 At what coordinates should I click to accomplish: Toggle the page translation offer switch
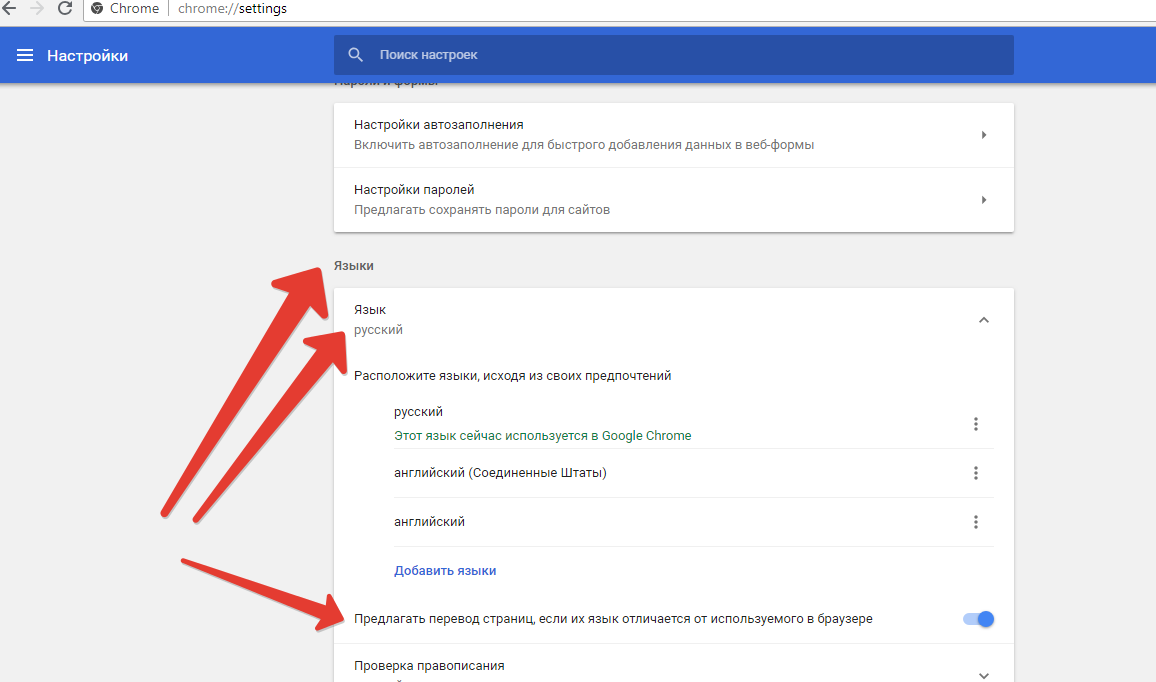pyautogui.click(x=978, y=619)
